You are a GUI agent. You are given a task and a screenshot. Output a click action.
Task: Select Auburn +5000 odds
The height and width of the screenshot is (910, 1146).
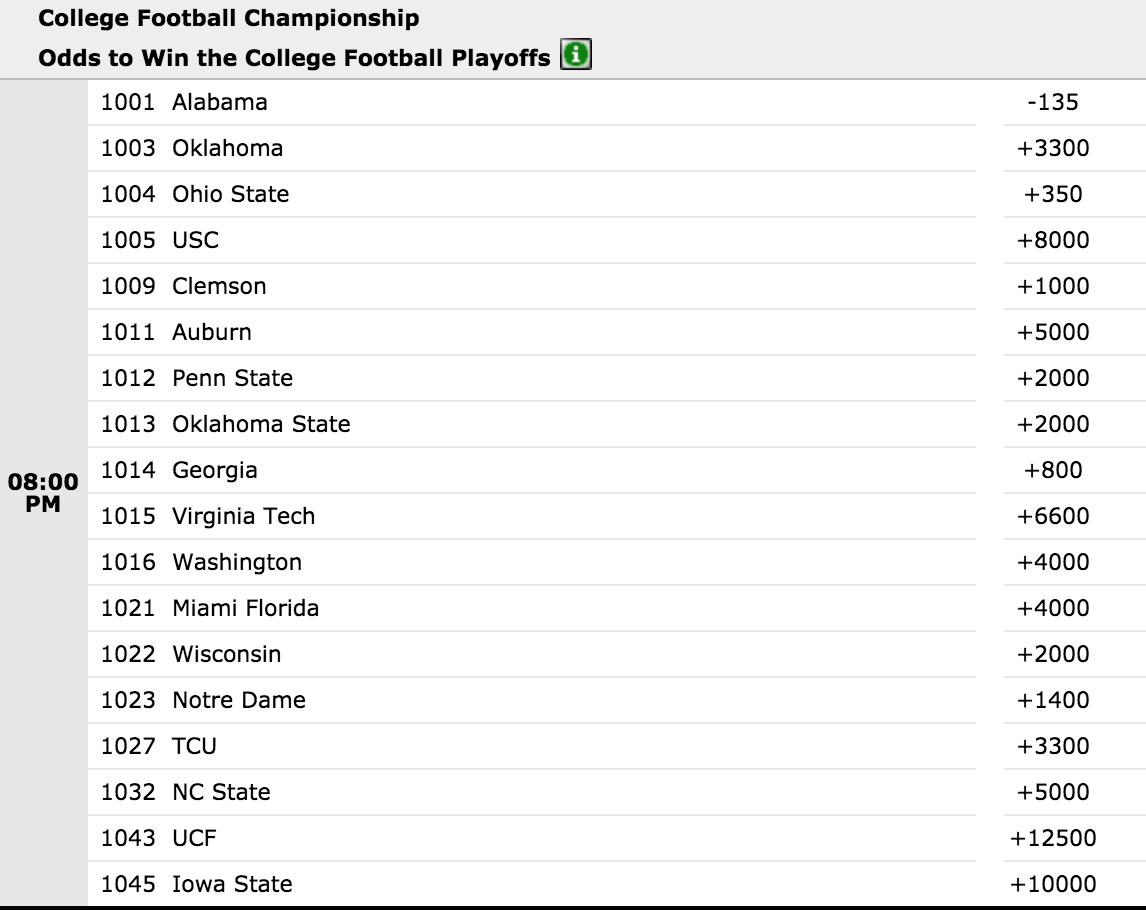(x=1052, y=332)
